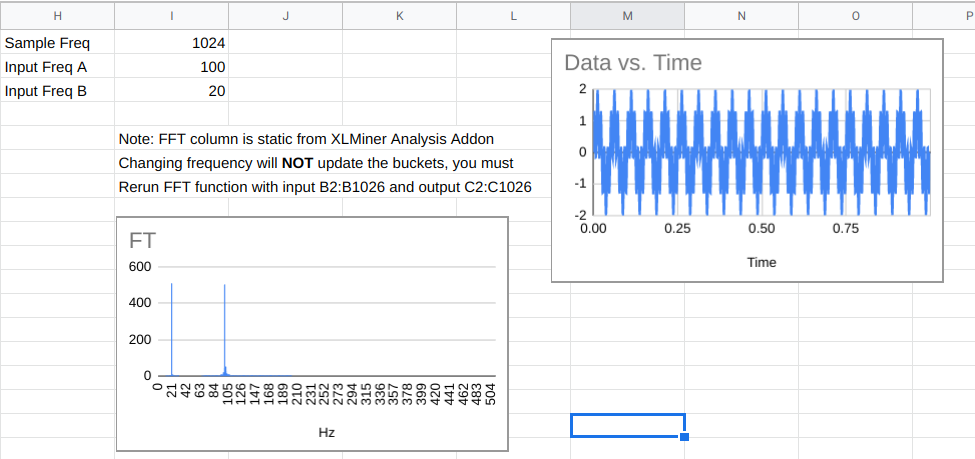Viewport: 975px width, 459px height.
Task: Select the Hz axis label in FT chart
Action: [x=326, y=433]
